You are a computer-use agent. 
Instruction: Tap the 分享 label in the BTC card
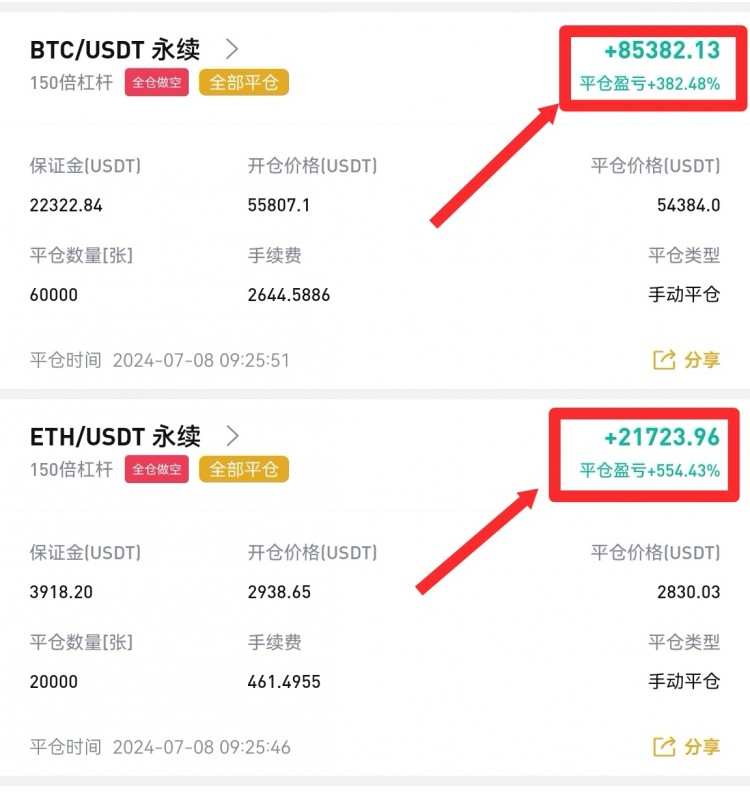coord(702,360)
